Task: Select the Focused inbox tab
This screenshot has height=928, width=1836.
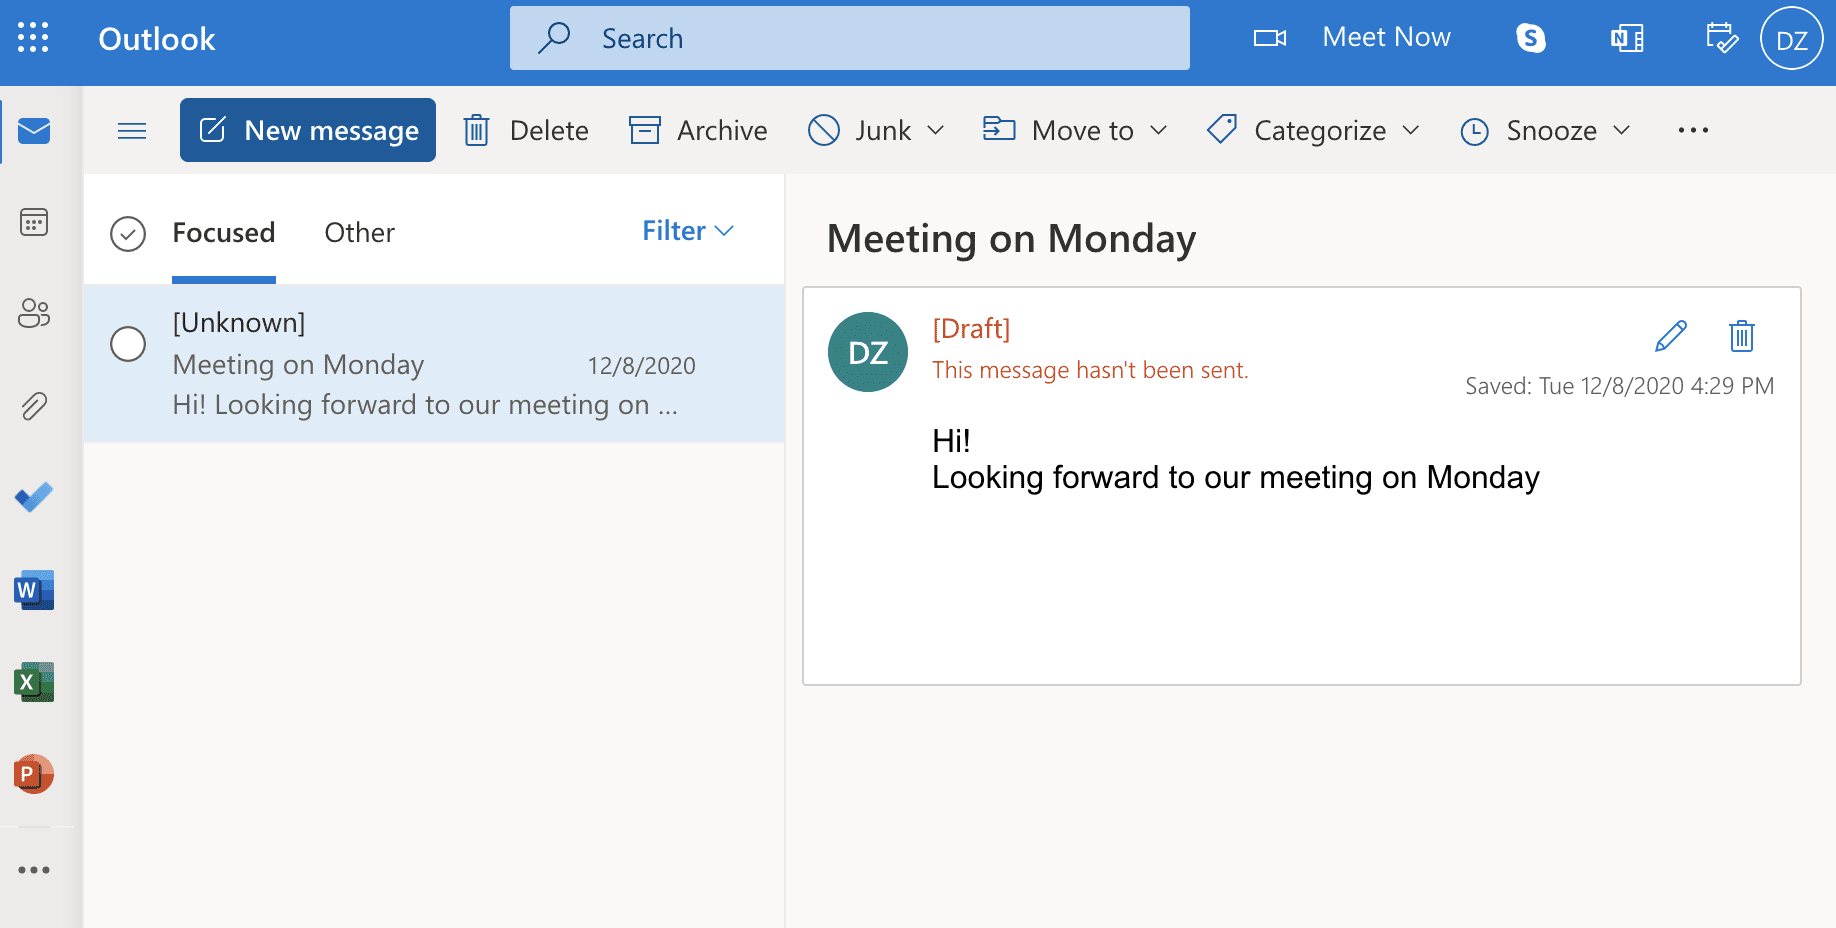Action: pos(223,233)
